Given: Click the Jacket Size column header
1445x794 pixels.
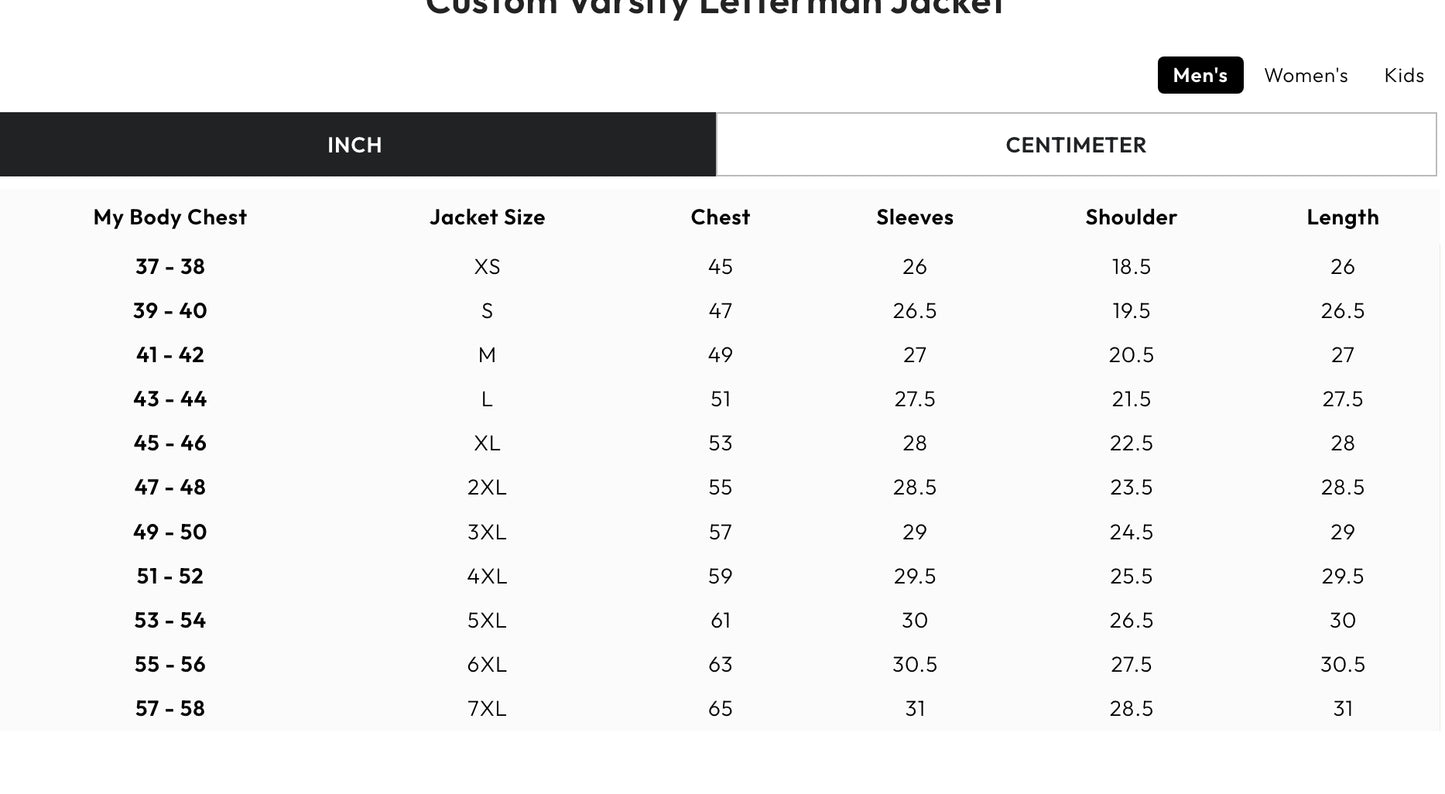Looking at the screenshot, I should point(487,215).
